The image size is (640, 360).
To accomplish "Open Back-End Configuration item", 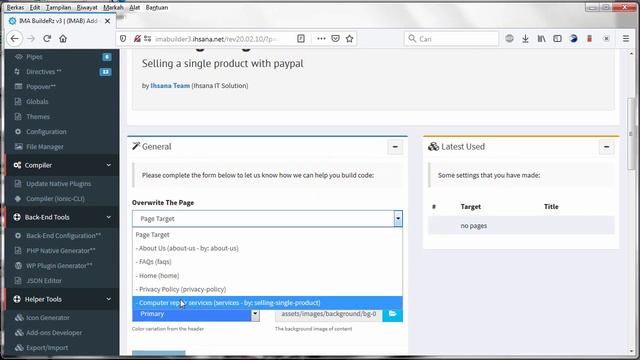I will click(62, 236).
